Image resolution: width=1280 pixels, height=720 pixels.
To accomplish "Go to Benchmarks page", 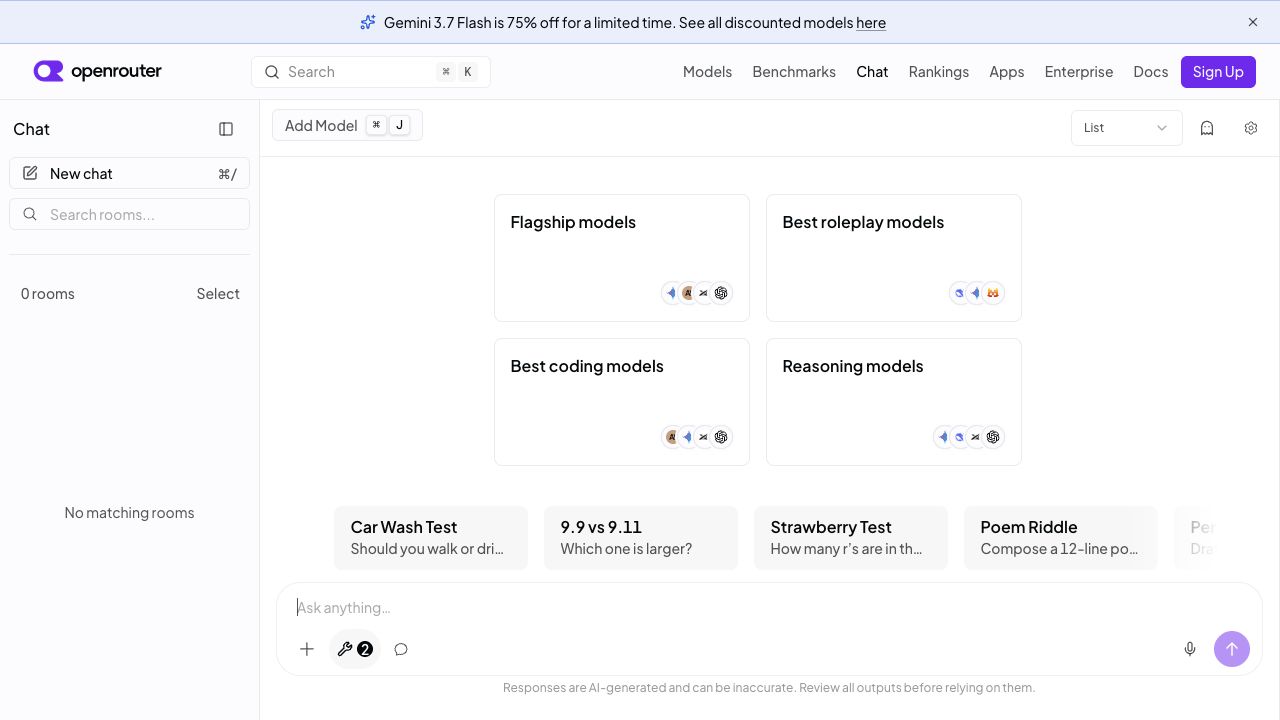I will point(794,72).
